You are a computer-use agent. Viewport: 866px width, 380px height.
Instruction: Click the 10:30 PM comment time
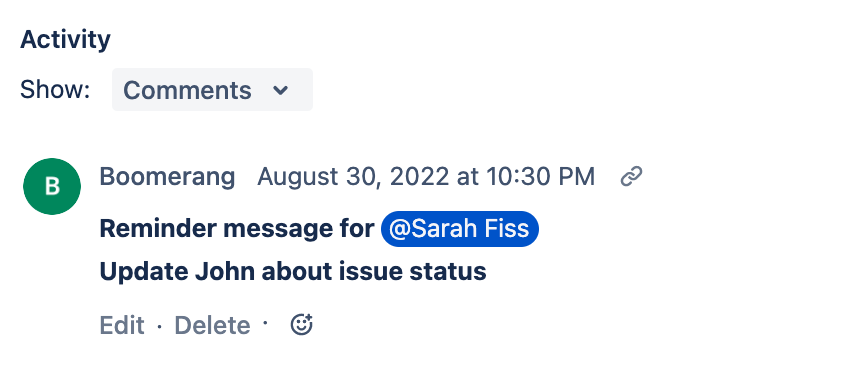pyautogui.click(x=540, y=177)
